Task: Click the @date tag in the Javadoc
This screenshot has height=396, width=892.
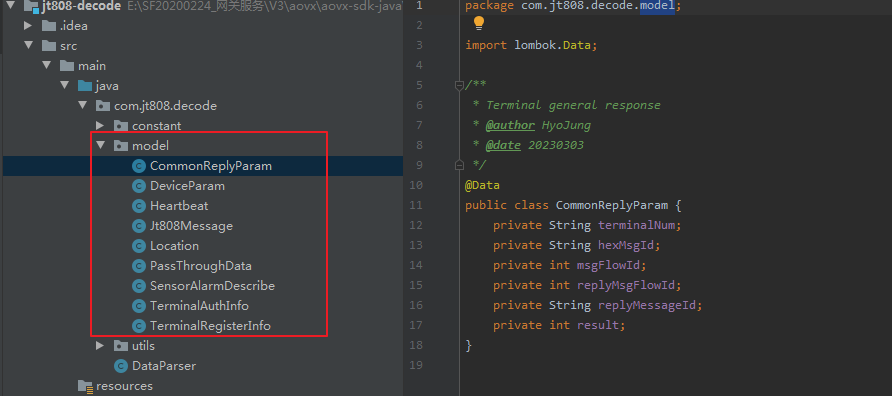Action: click(x=503, y=145)
